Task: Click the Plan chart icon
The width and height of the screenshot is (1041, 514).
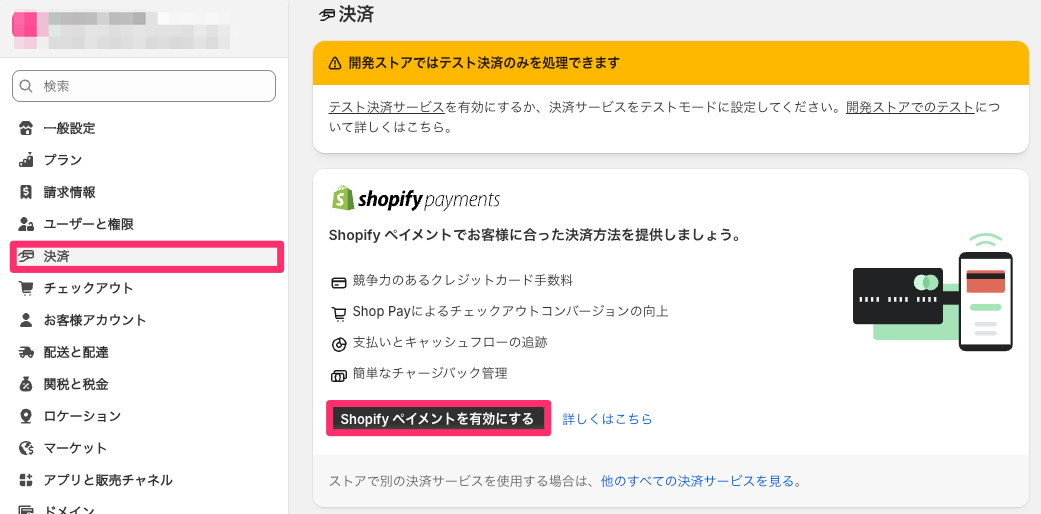Action: (x=26, y=160)
